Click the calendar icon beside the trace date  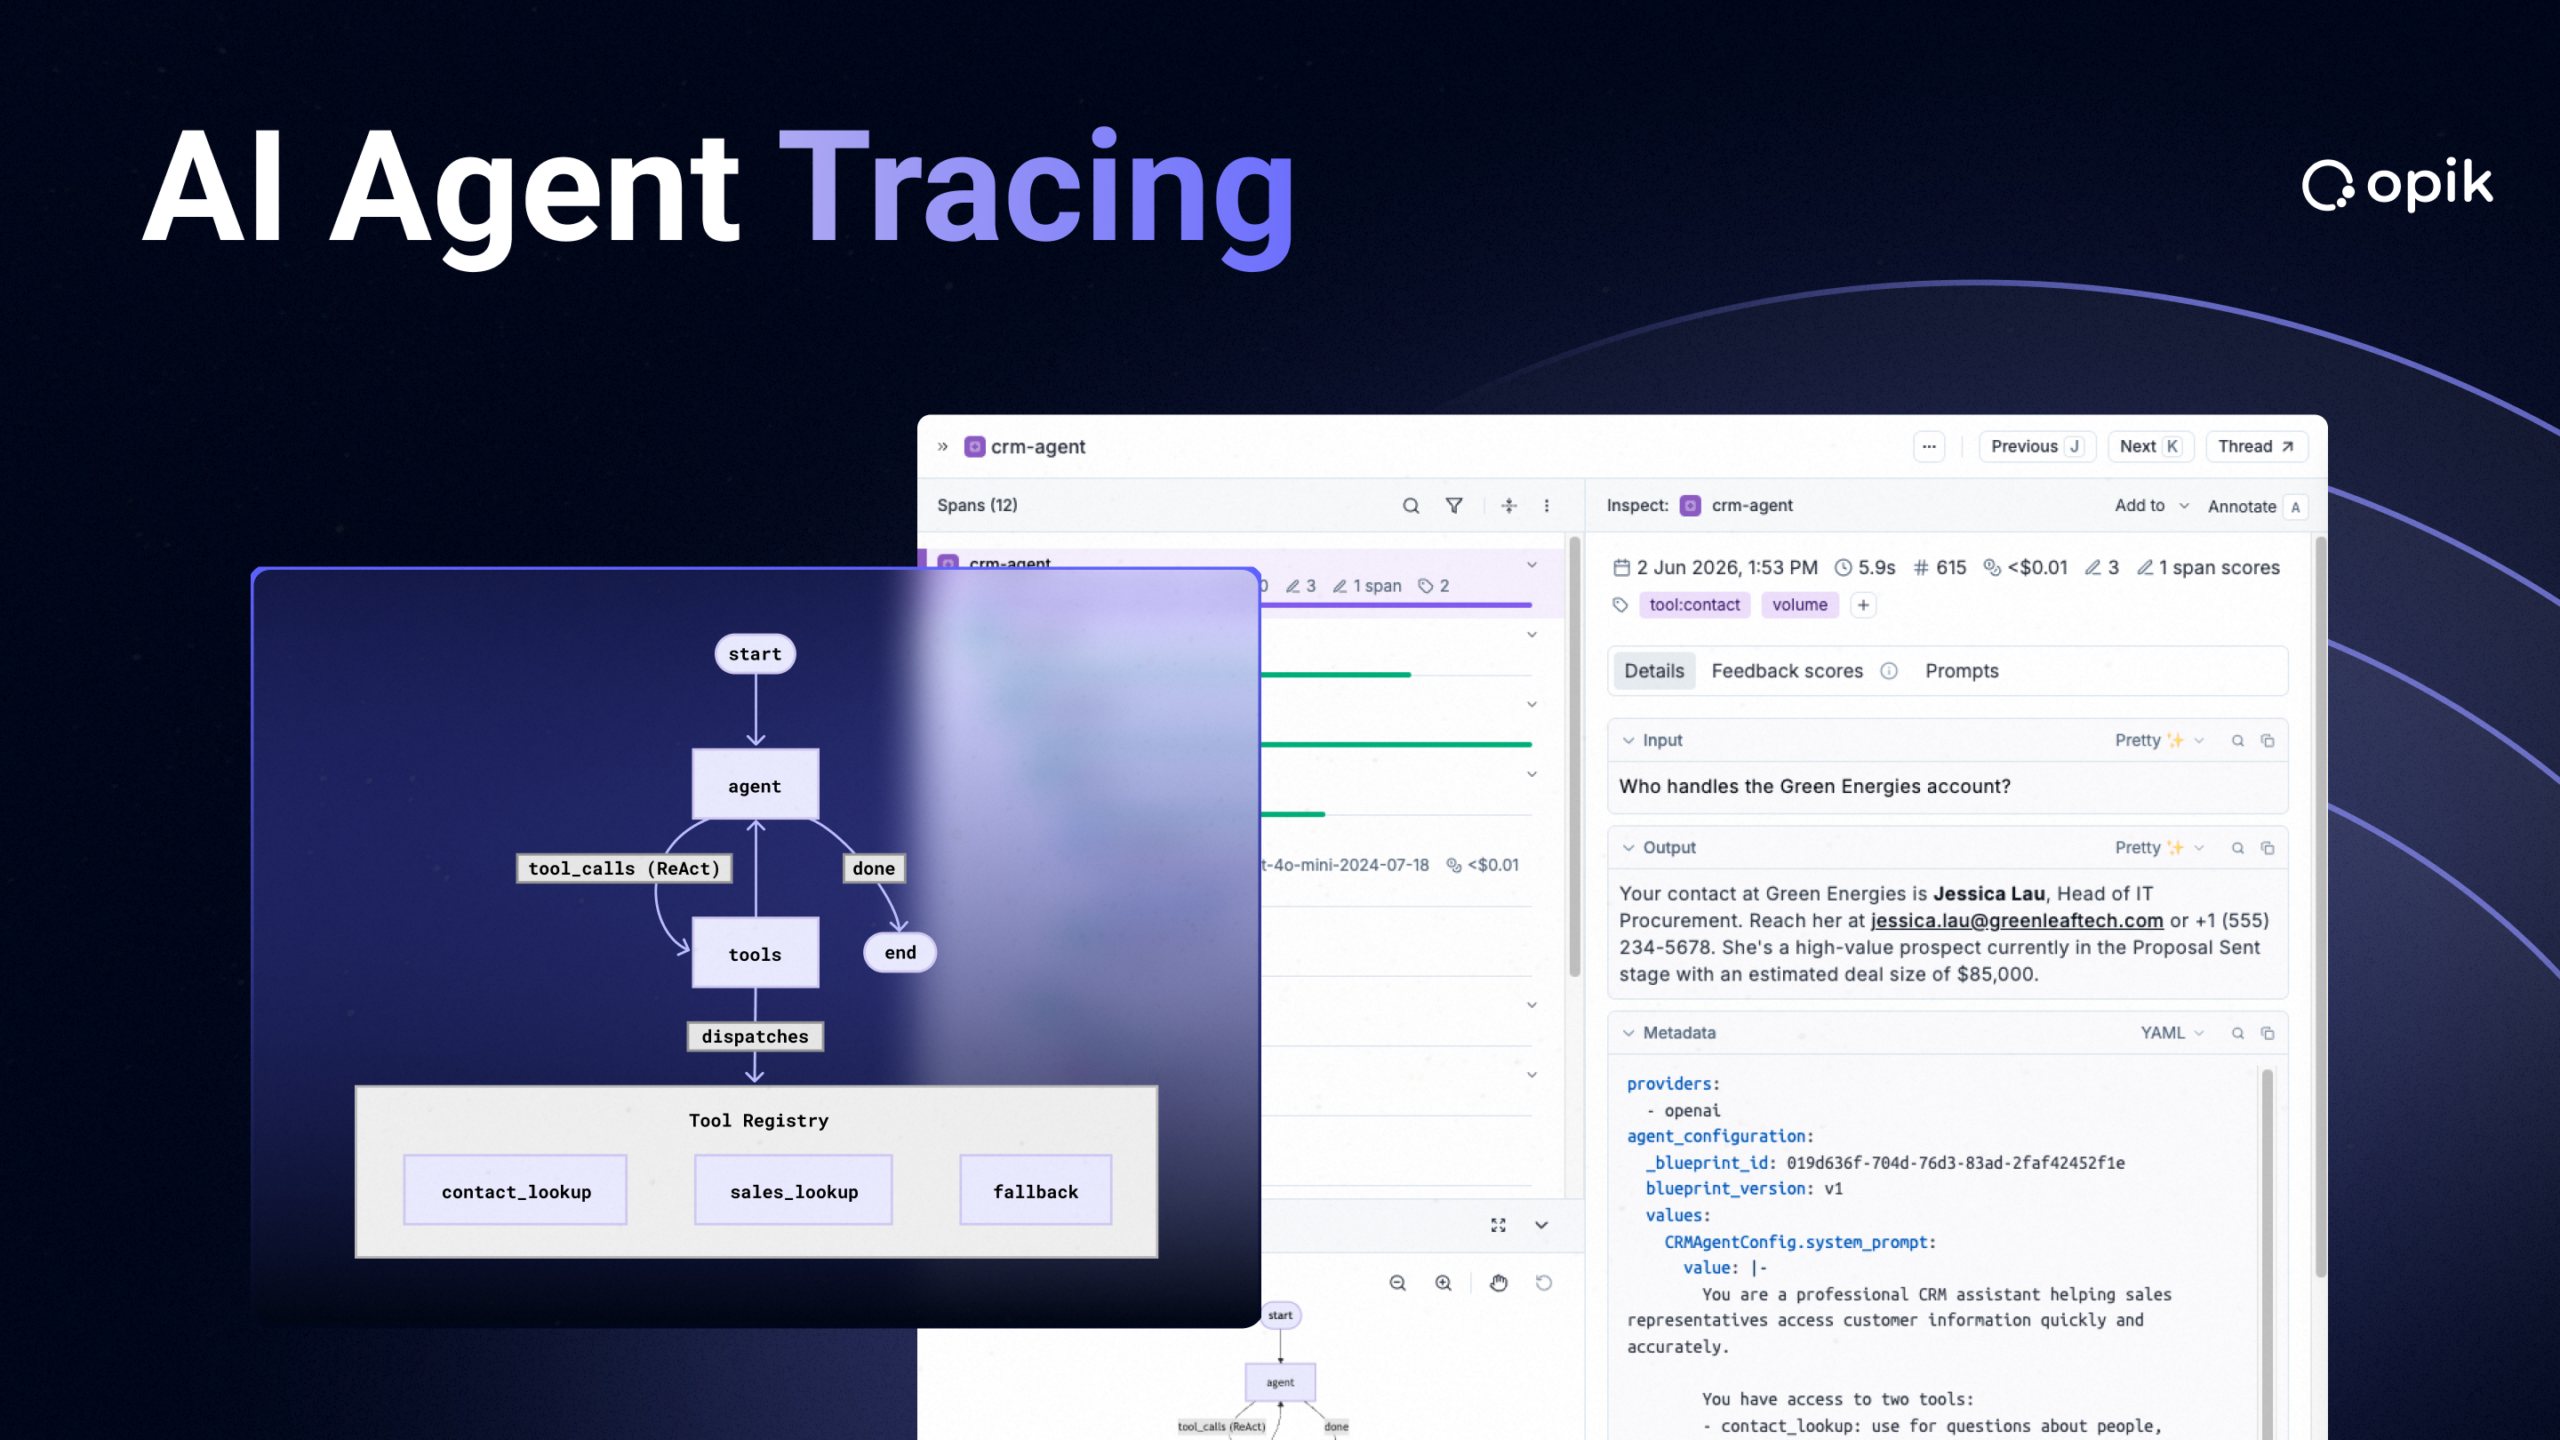1621,568
